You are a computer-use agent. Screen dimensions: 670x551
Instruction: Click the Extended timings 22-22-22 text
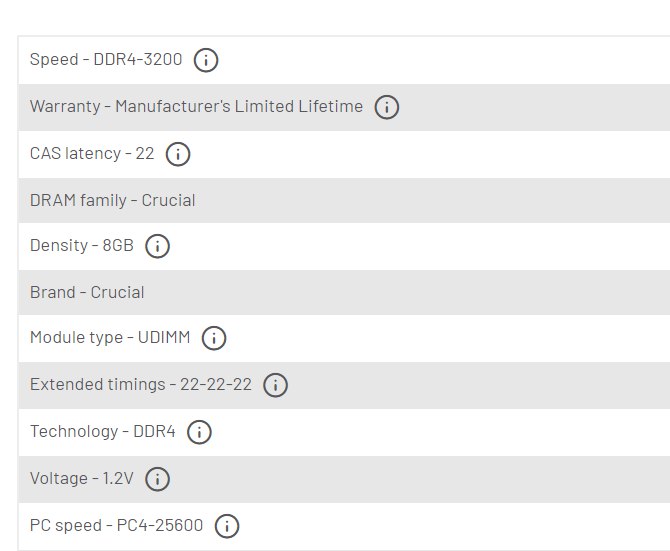coord(141,384)
